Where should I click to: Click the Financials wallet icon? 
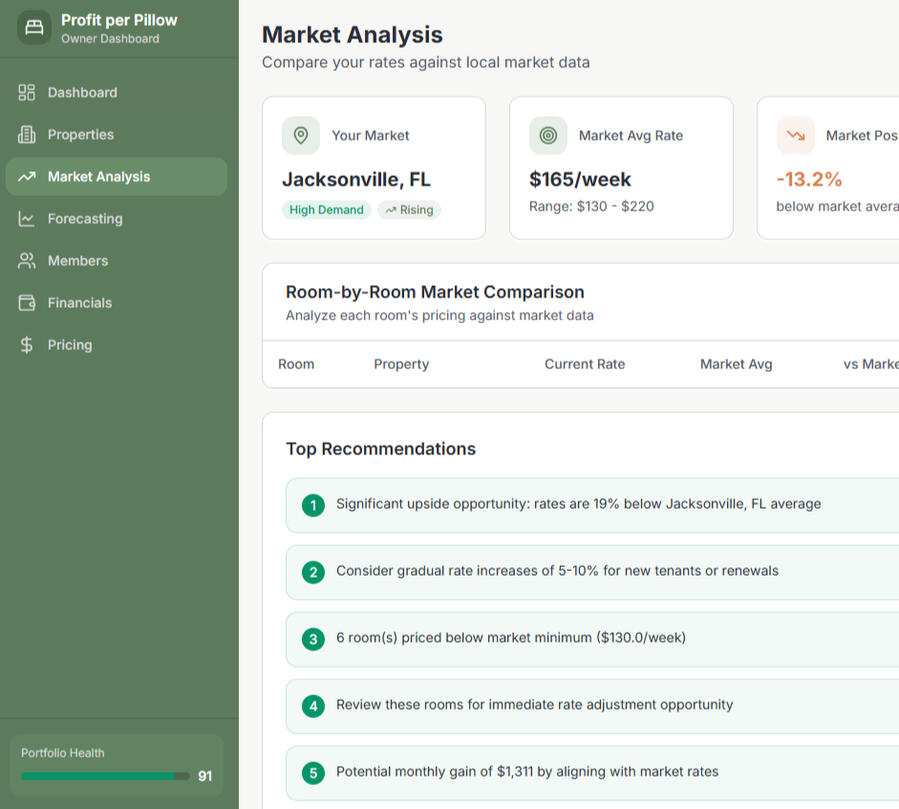click(27, 302)
